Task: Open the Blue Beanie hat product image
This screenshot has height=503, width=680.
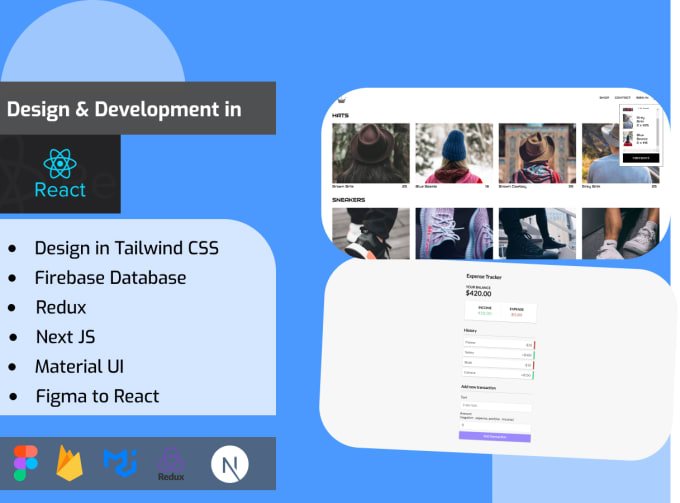Action: coord(454,153)
